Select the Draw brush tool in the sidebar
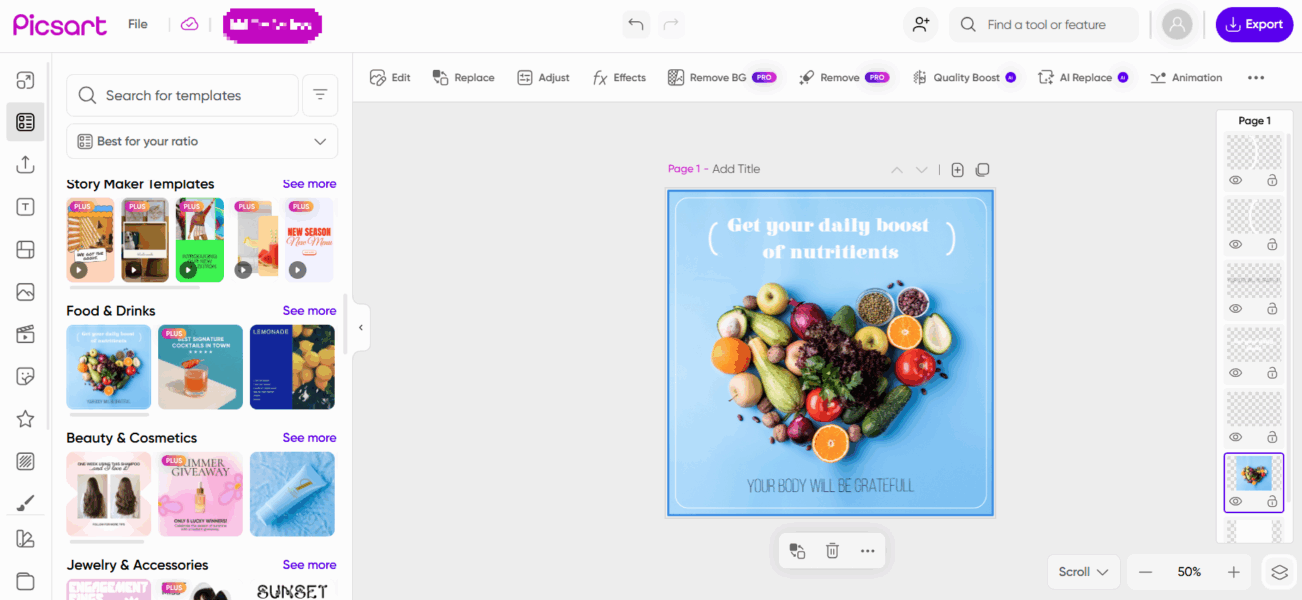The image size is (1302, 600). (x=25, y=502)
